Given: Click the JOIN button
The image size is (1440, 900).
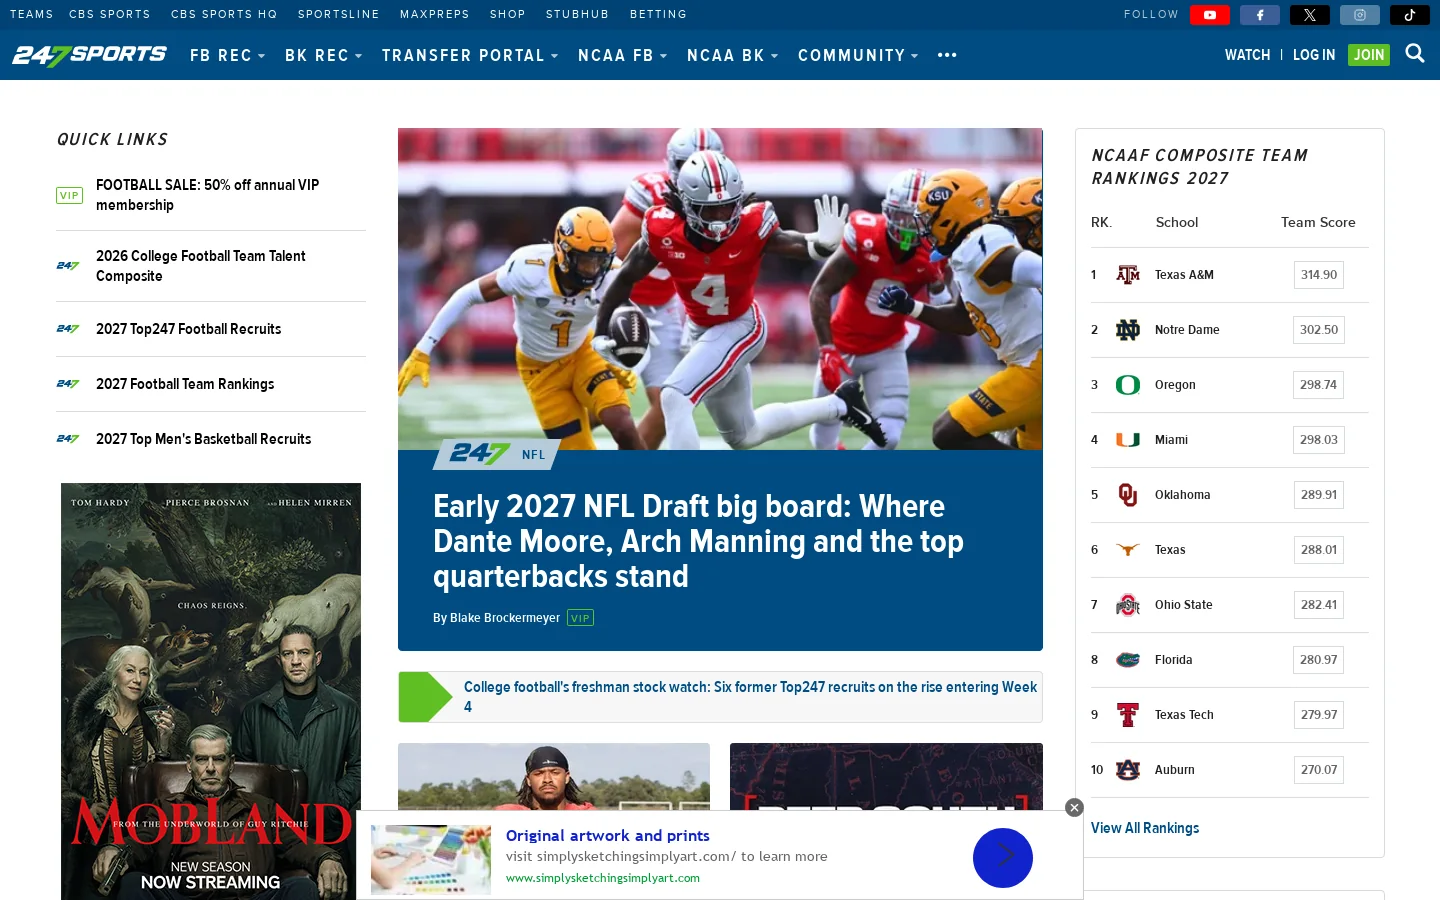Looking at the screenshot, I should pyautogui.click(x=1369, y=55).
